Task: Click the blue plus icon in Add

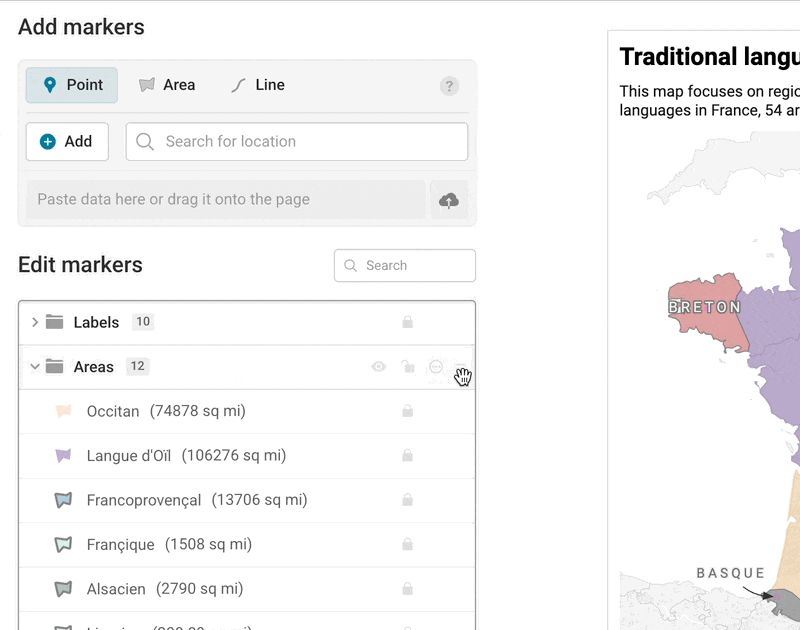Action: pyautogui.click(x=48, y=141)
